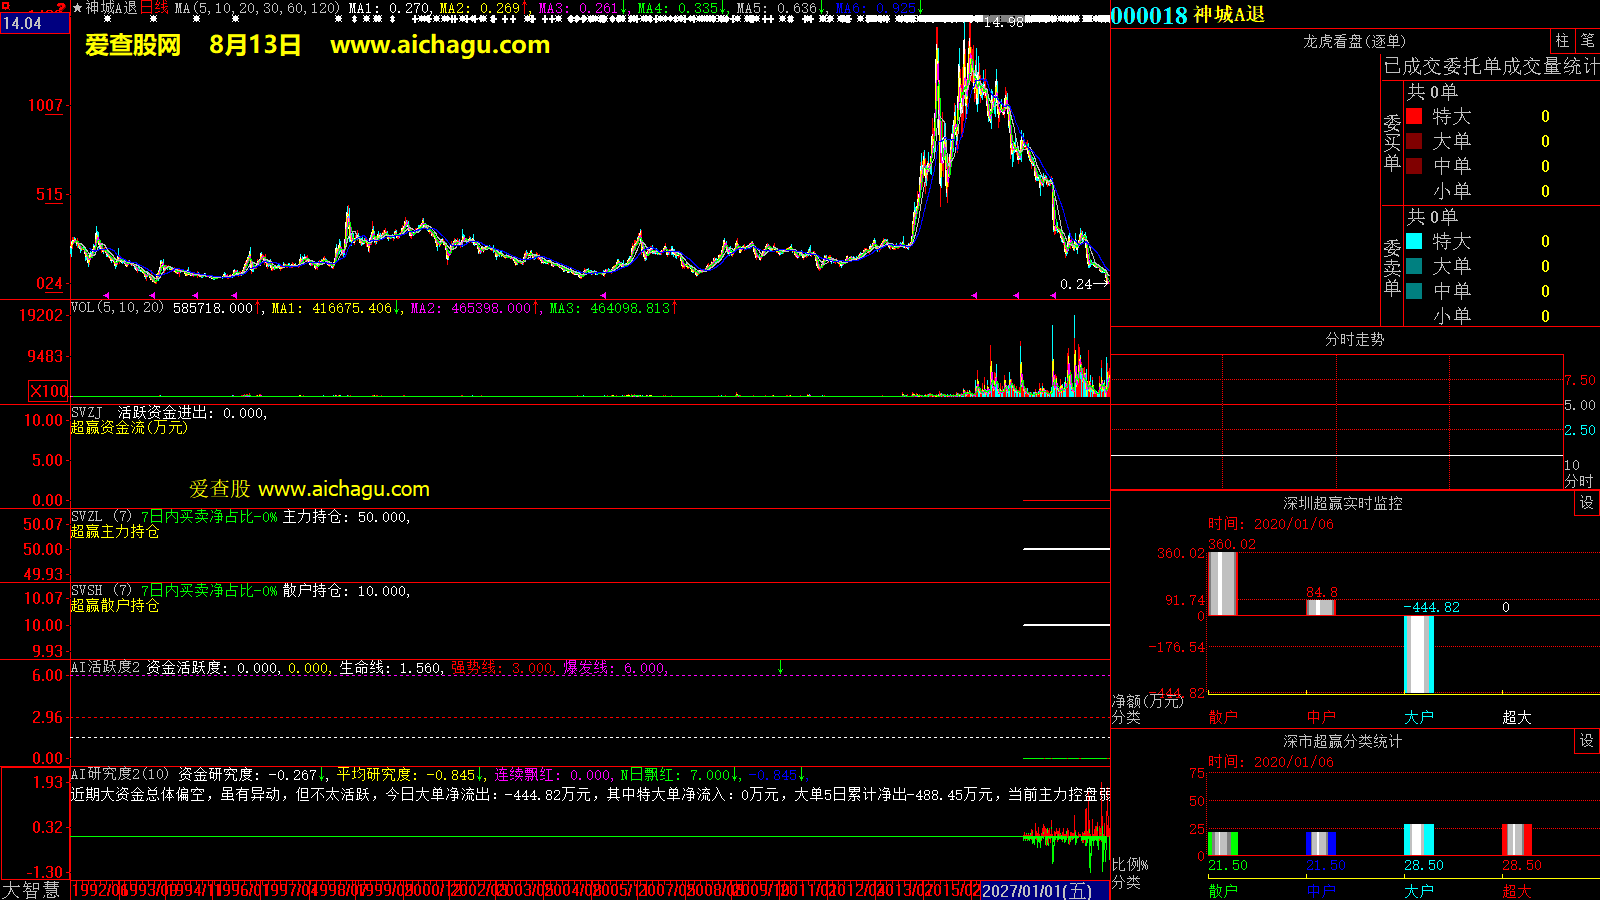Click the star icon before 神城A退

(x=78, y=8)
